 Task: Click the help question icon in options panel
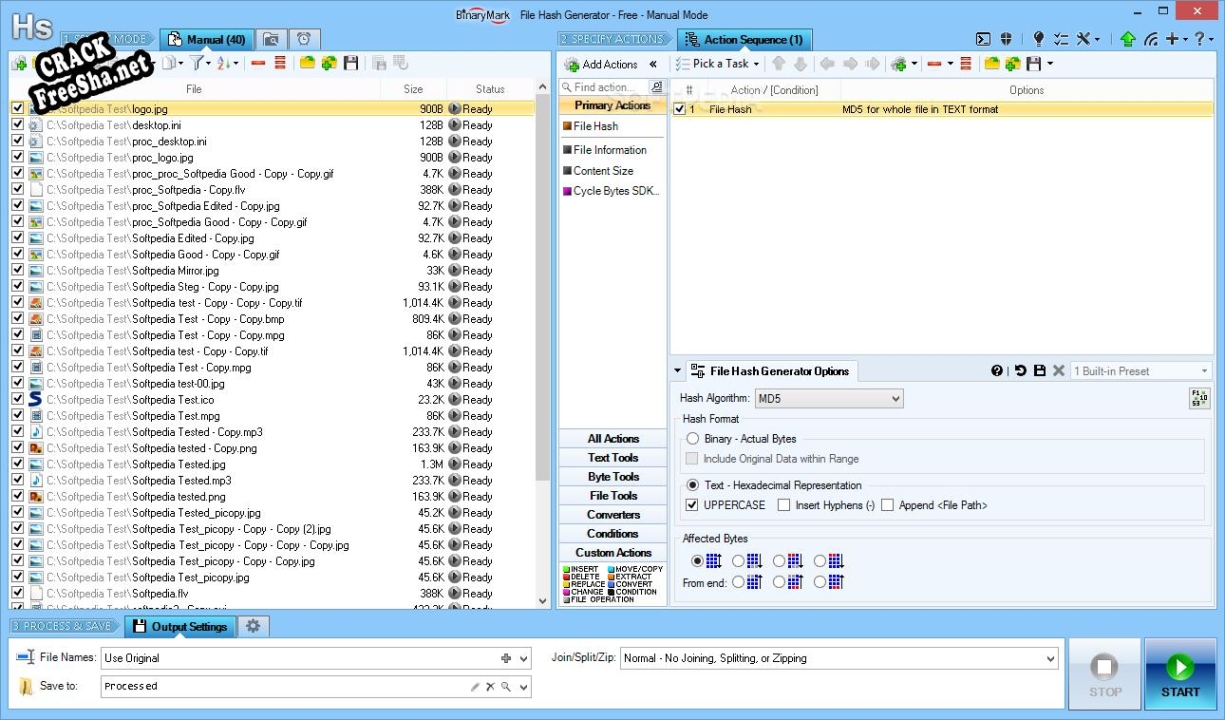[x=997, y=371]
